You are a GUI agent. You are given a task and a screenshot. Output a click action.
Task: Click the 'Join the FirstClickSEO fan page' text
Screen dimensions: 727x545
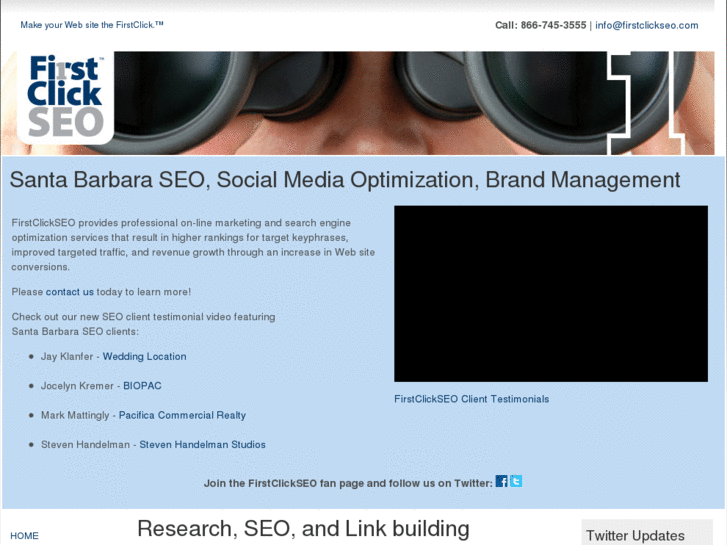point(348,483)
